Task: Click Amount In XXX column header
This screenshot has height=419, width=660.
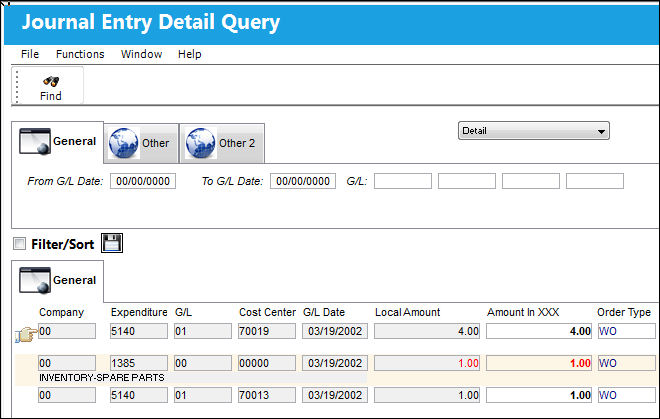Action: 523,312
